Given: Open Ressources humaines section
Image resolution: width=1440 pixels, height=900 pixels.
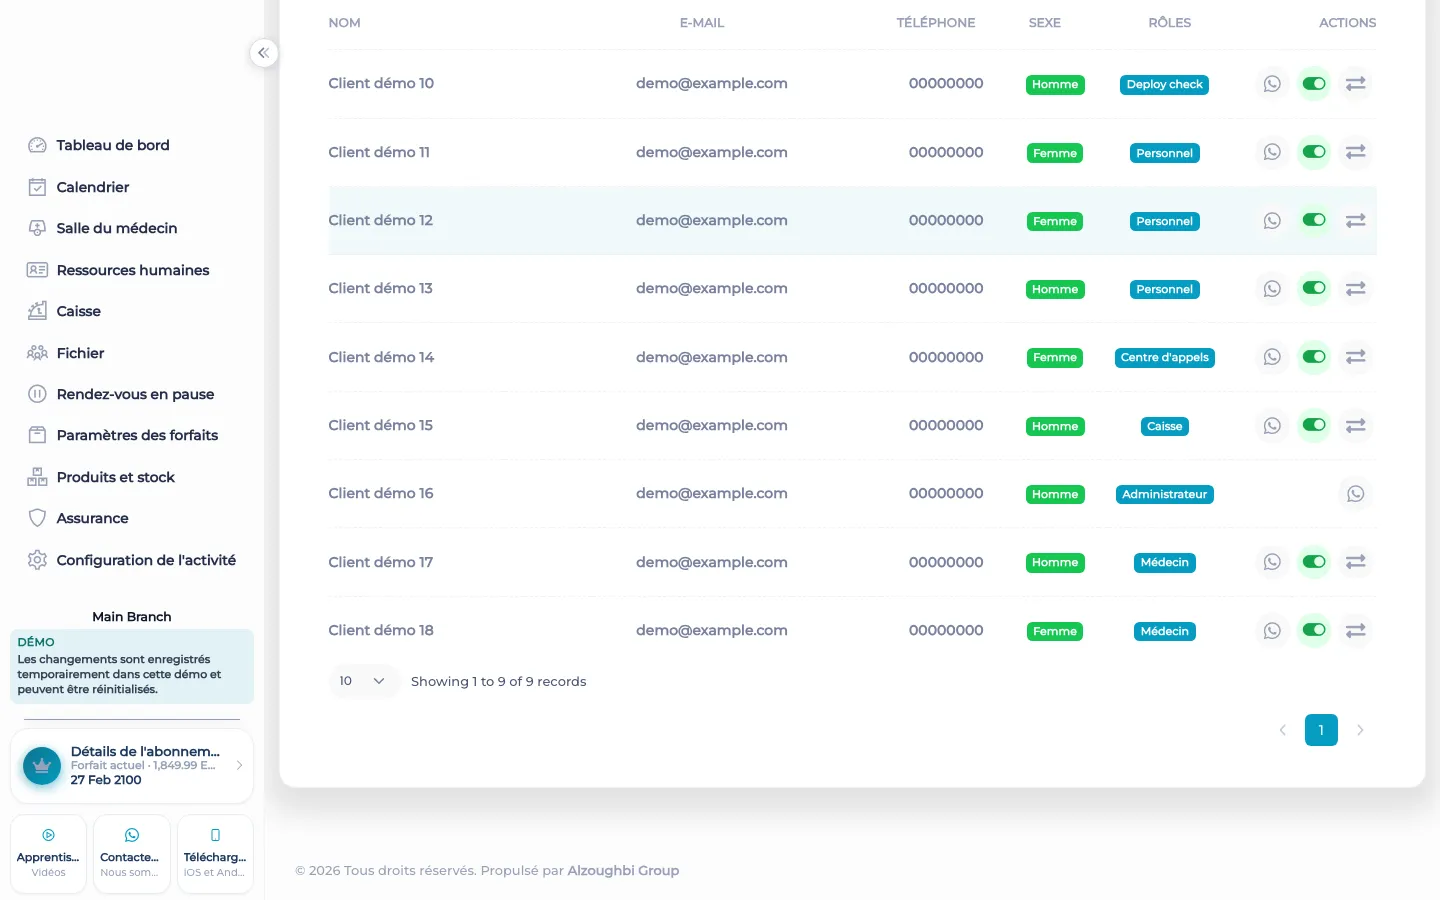Looking at the screenshot, I should 133,270.
